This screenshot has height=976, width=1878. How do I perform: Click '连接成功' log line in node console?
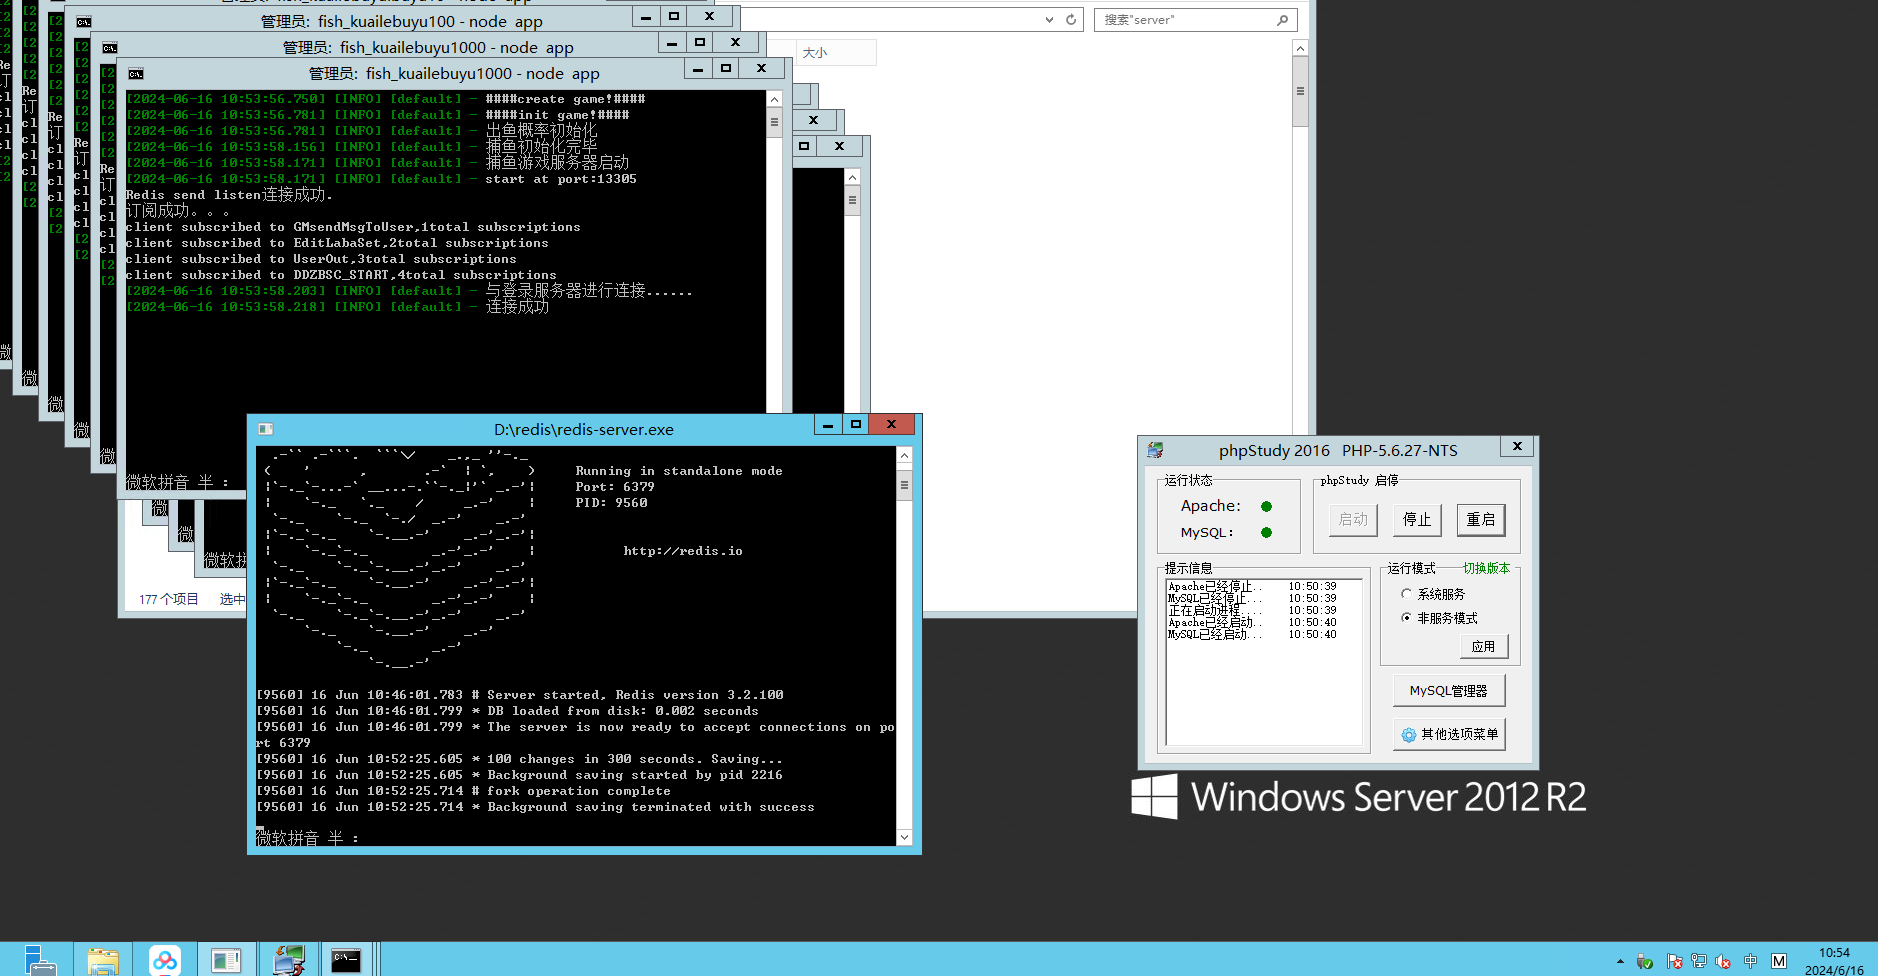(x=518, y=307)
